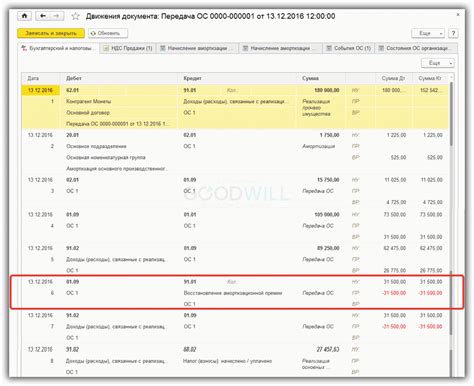Select the Основной договор cell
Screen dimensions: 474x386
119,113
